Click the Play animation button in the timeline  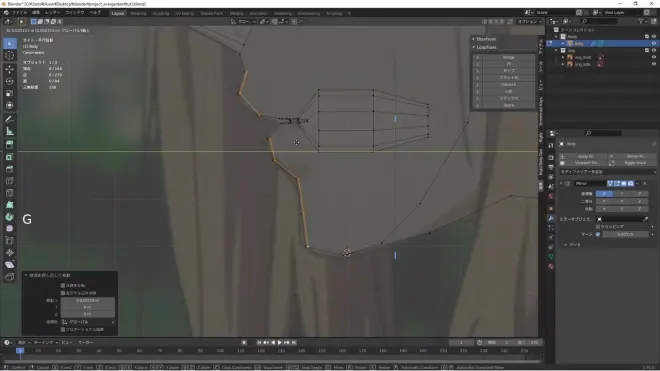(x=279, y=342)
